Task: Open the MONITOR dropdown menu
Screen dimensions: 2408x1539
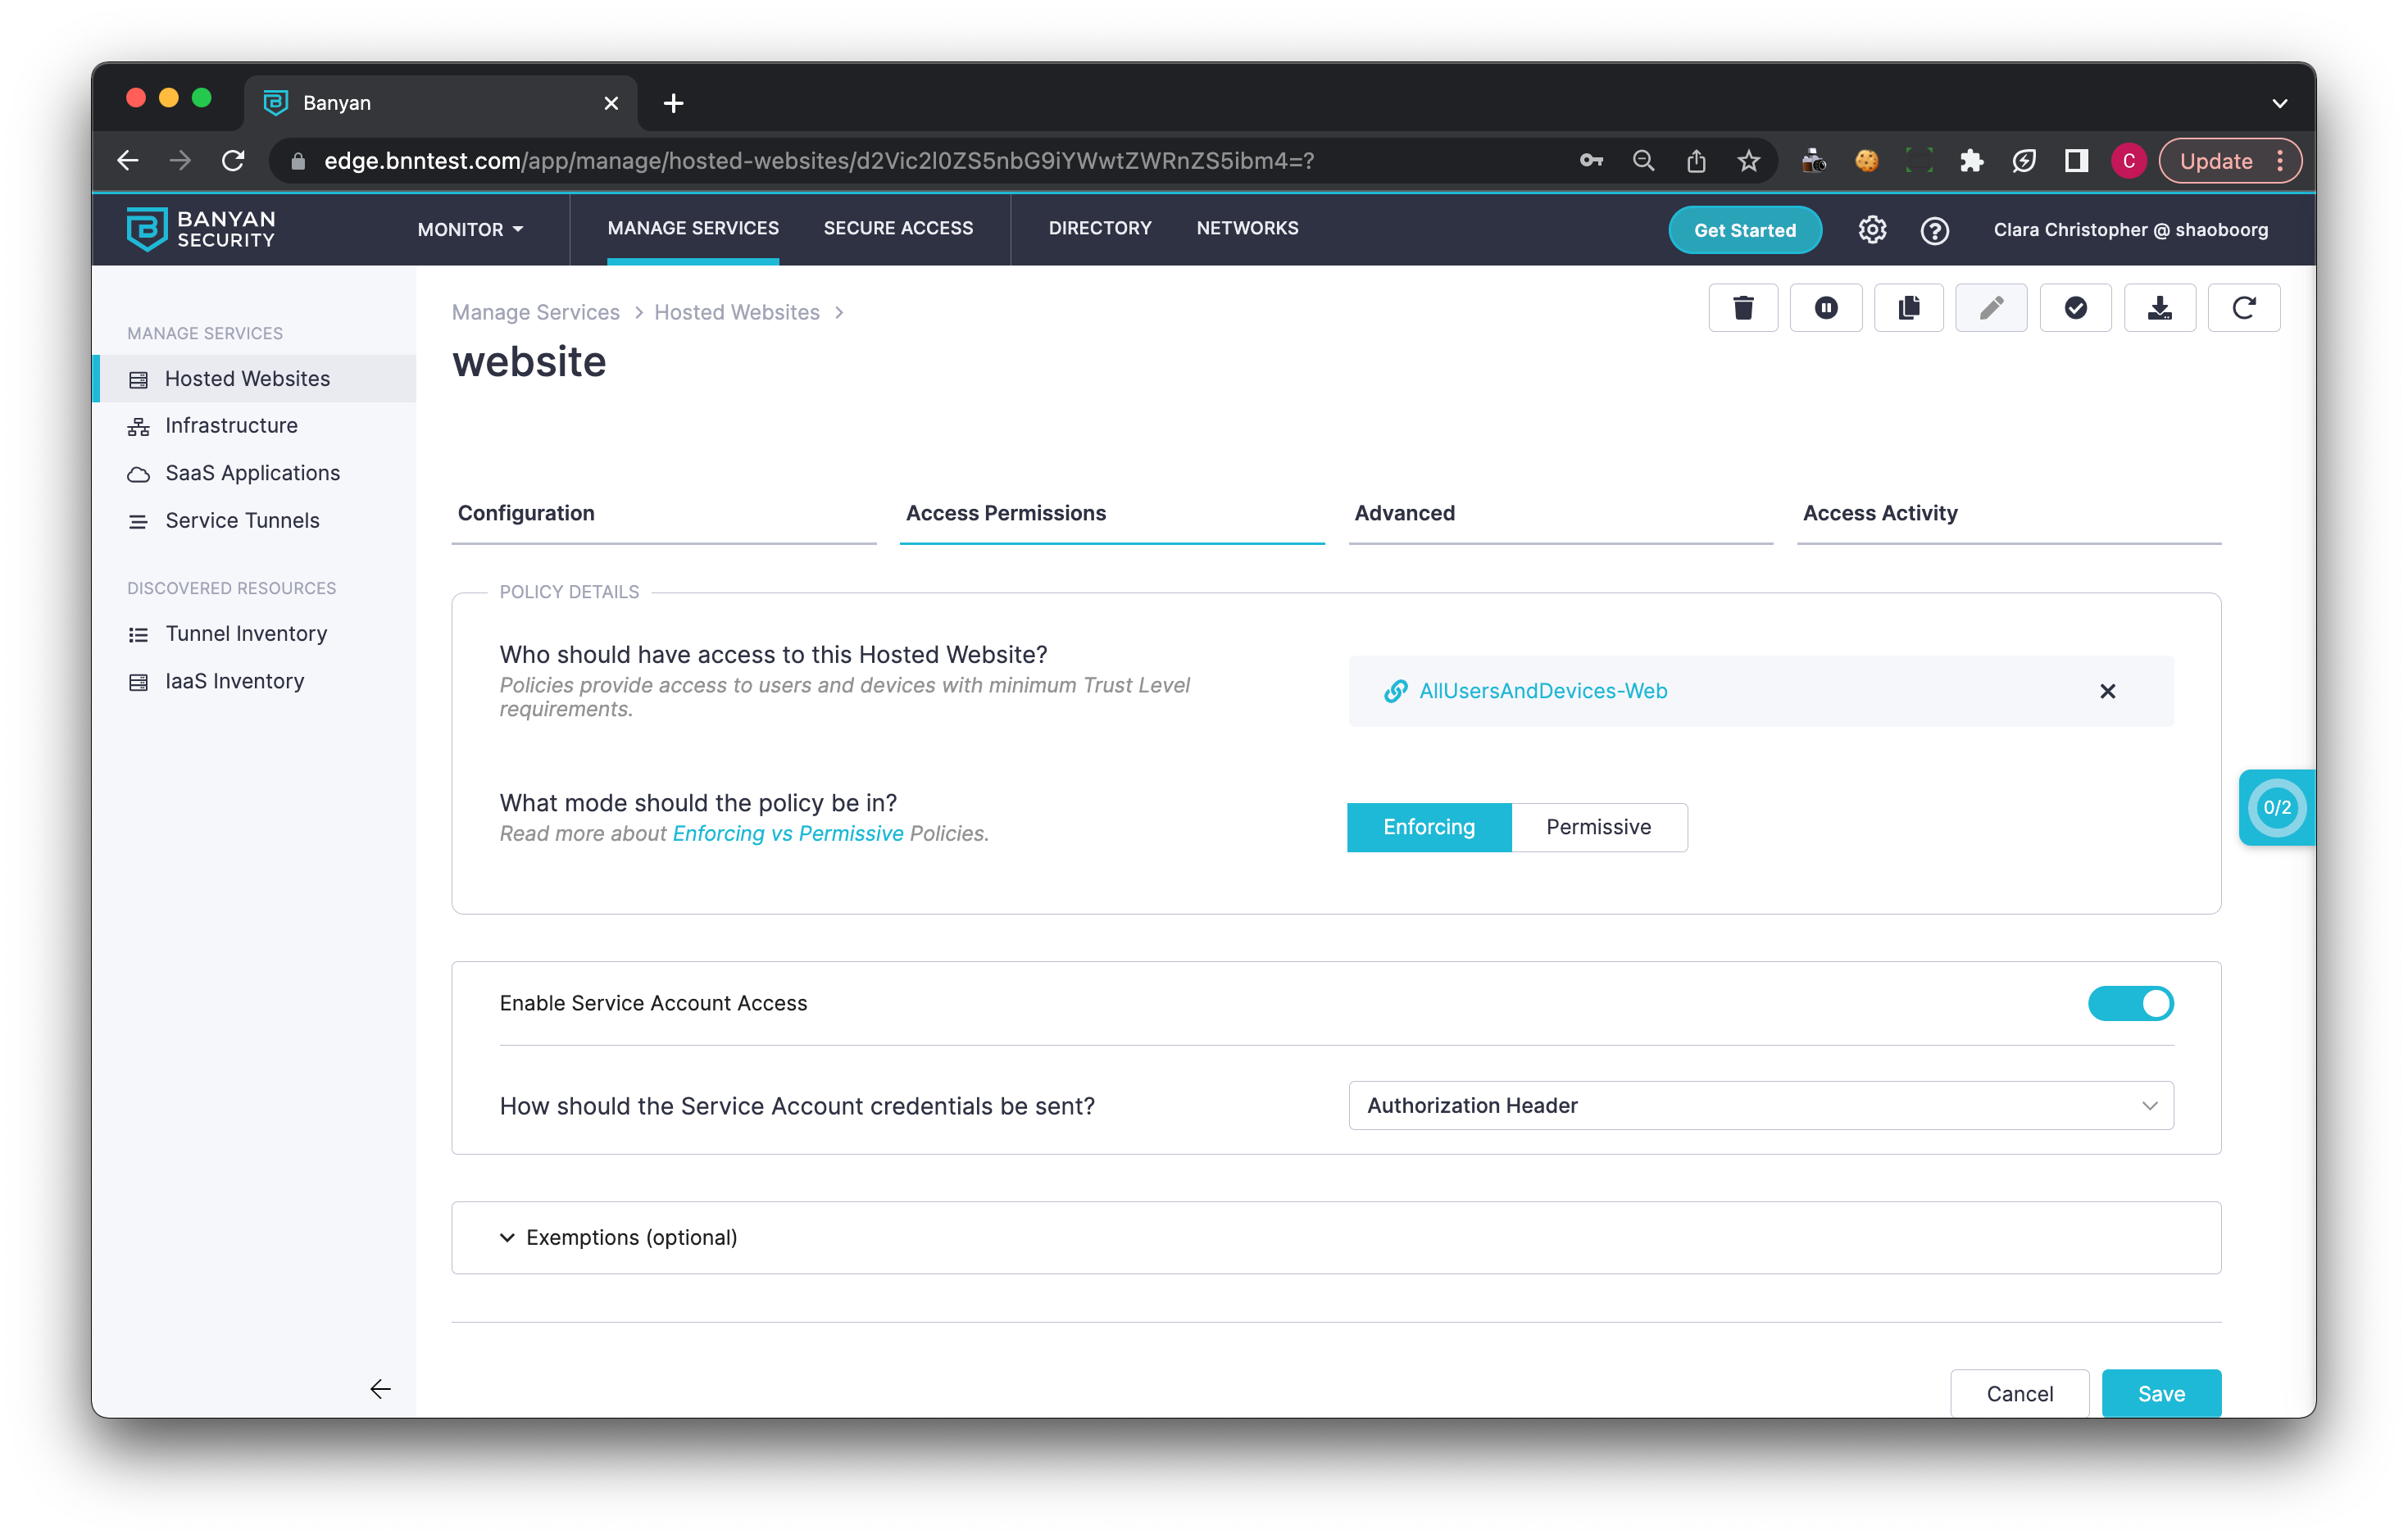Action: (x=470, y=229)
